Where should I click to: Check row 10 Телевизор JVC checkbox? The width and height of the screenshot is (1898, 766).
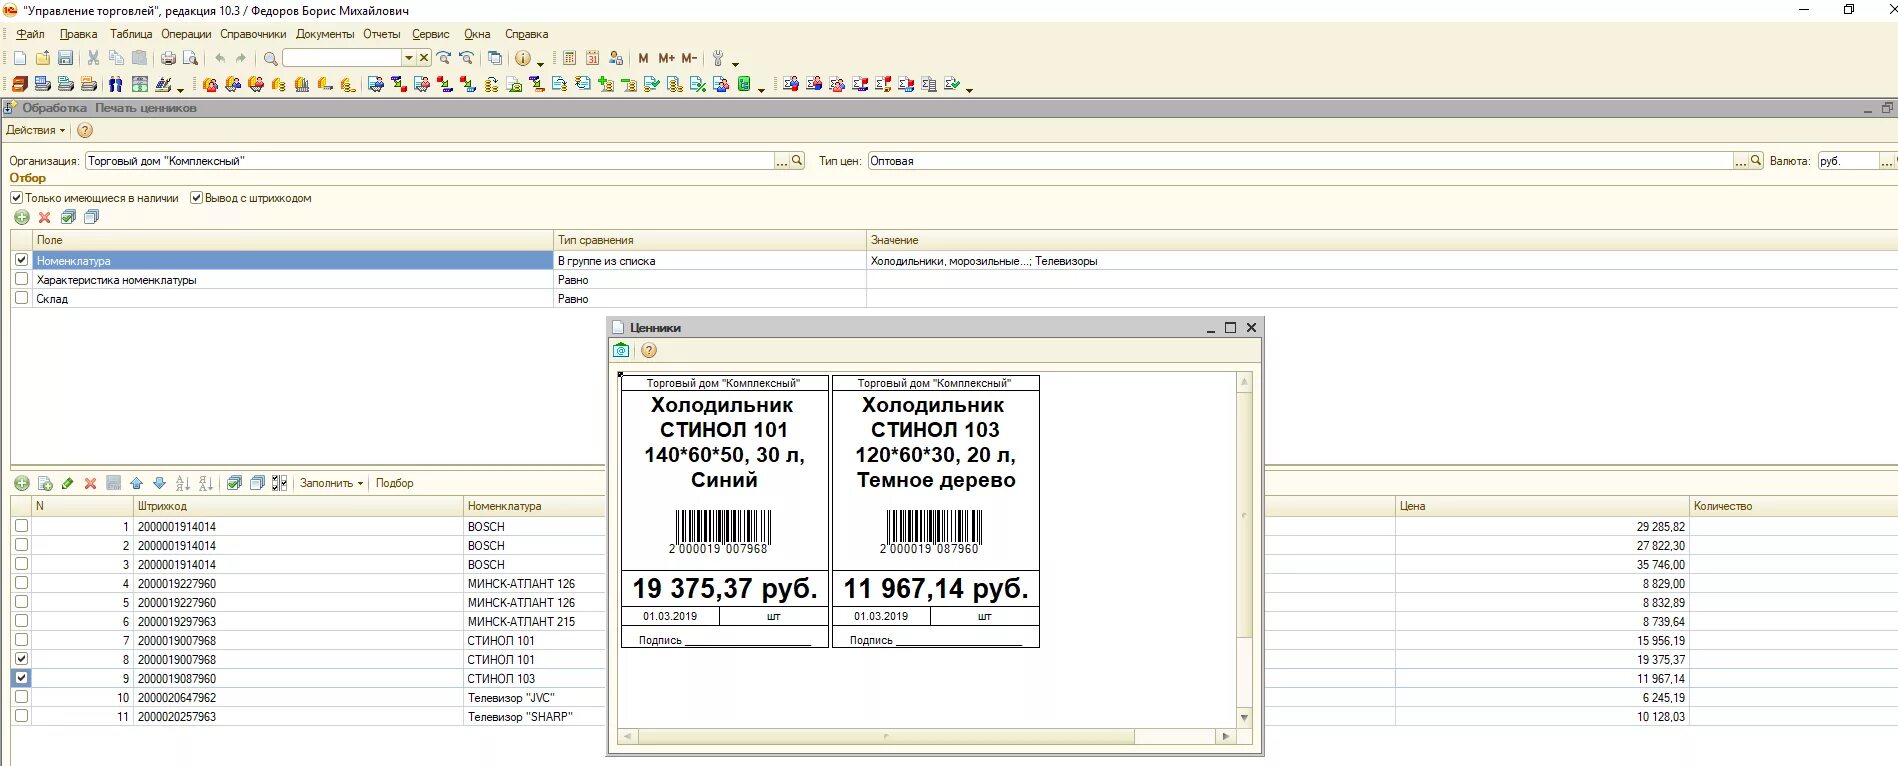(x=22, y=697)
